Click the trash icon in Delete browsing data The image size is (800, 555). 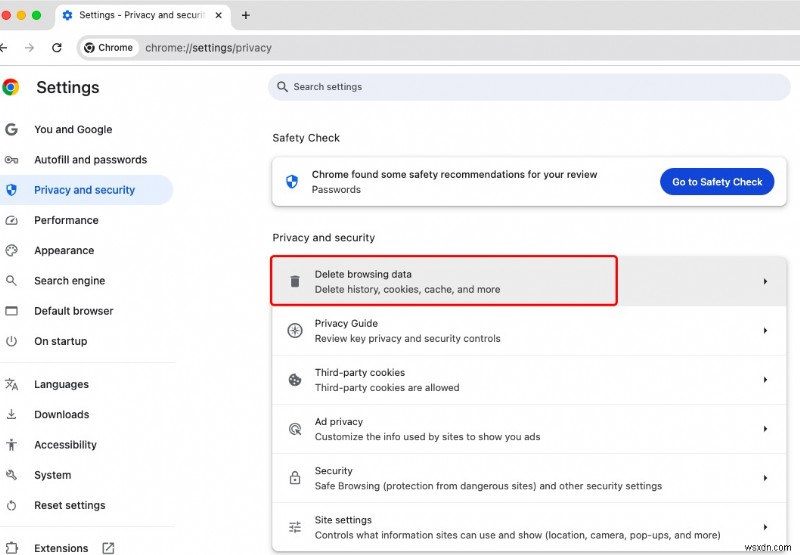pos(295,281)
